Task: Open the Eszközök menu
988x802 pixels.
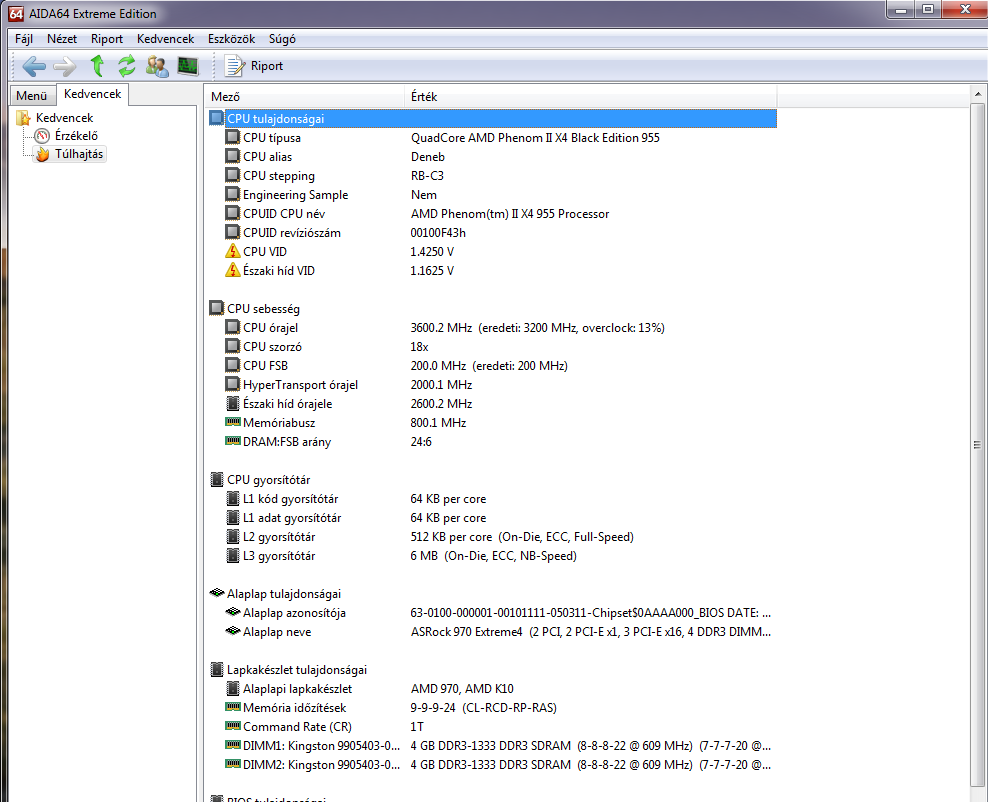Action: coord(231,39)
